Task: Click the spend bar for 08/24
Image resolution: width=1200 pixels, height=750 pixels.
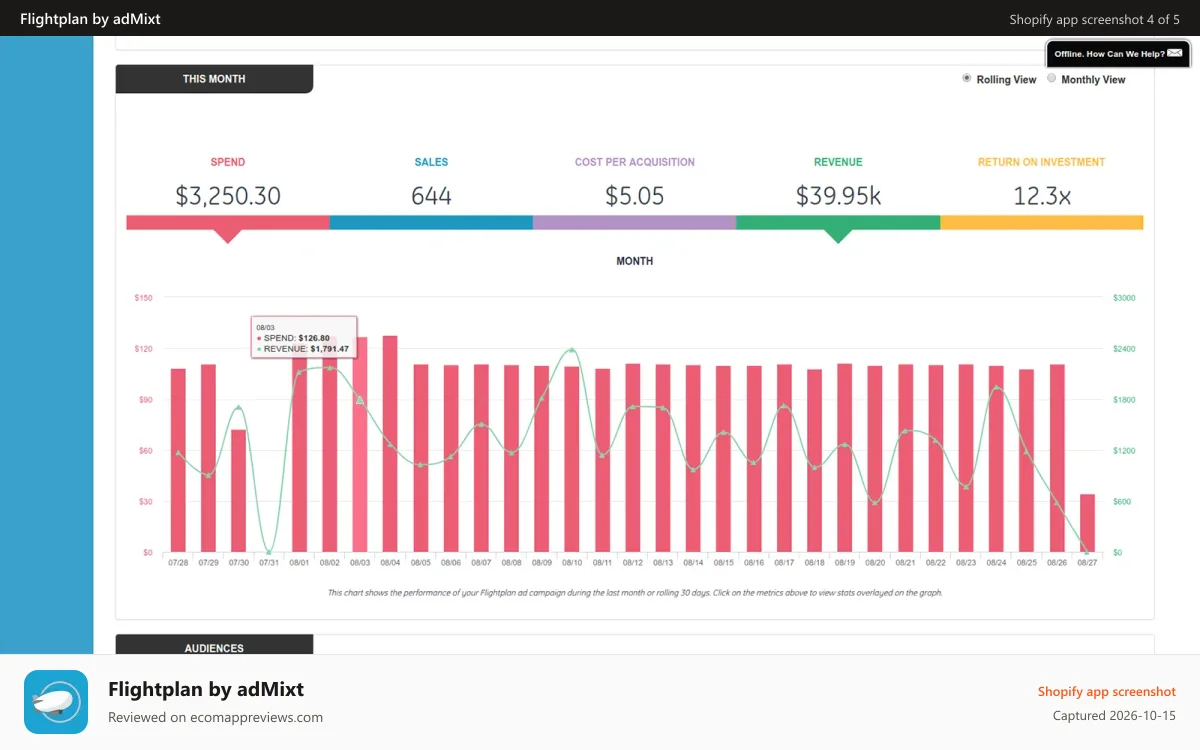Action: [996, 459]
